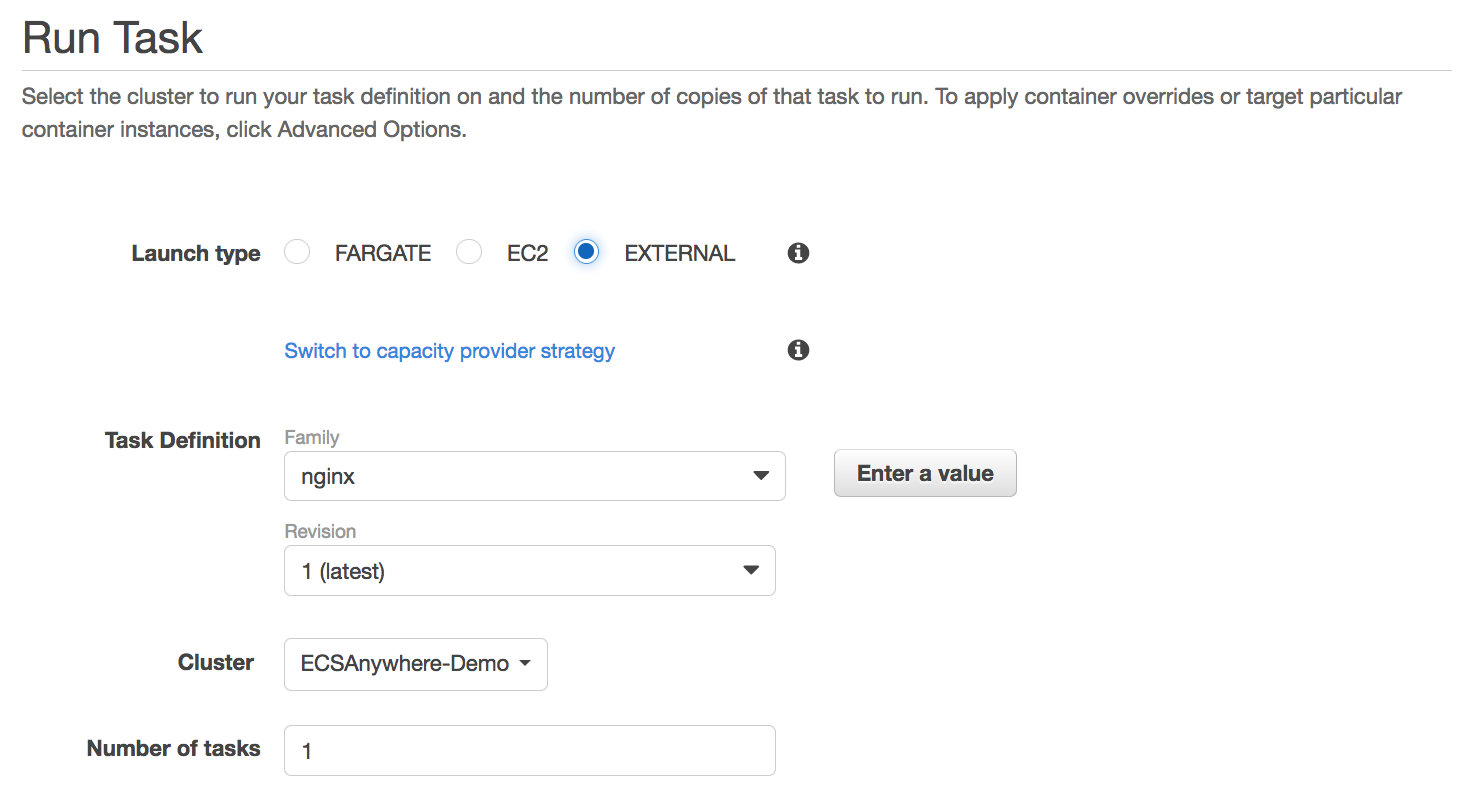1469x801 pixels.
Task: Click the Number of tasks label
Action: coord(174,748)
